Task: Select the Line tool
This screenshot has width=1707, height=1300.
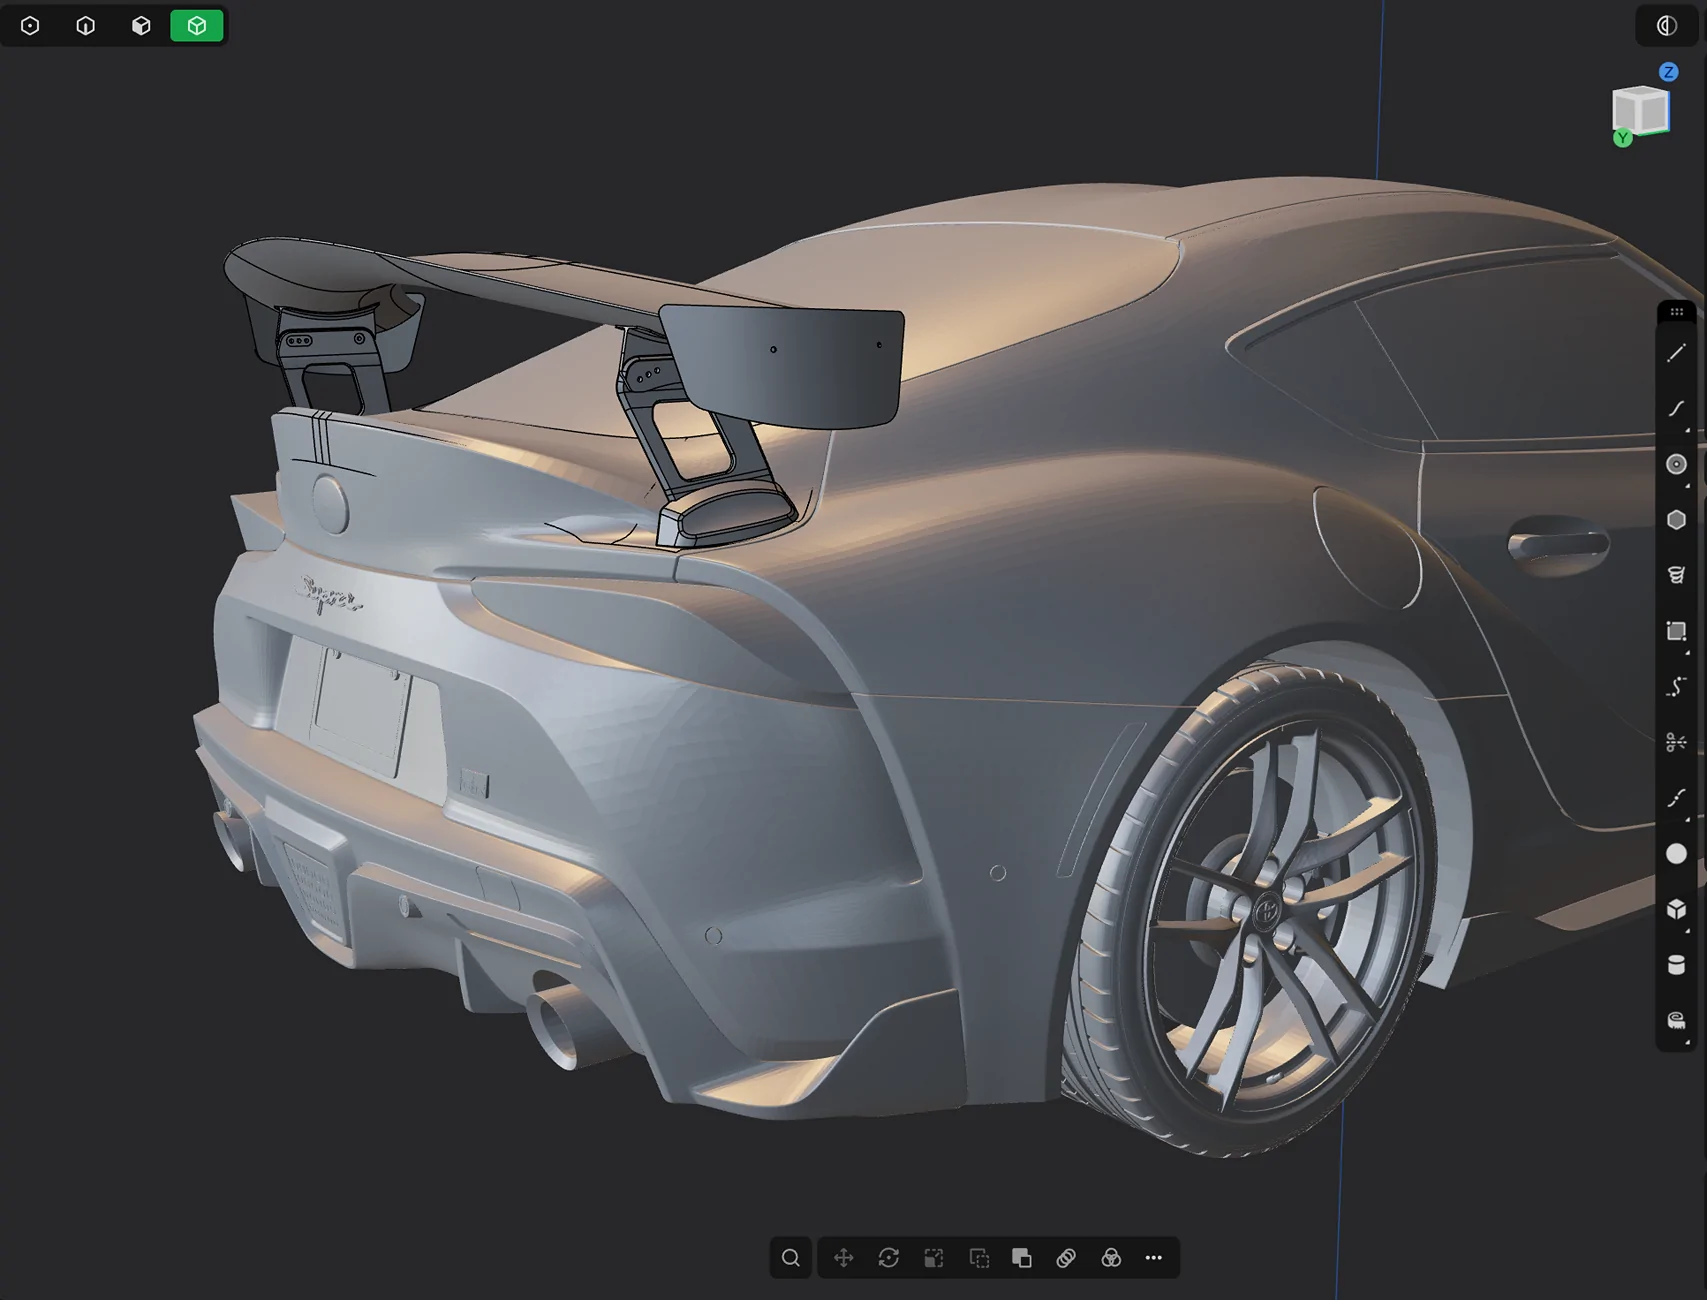Action: click(1677, 353)
